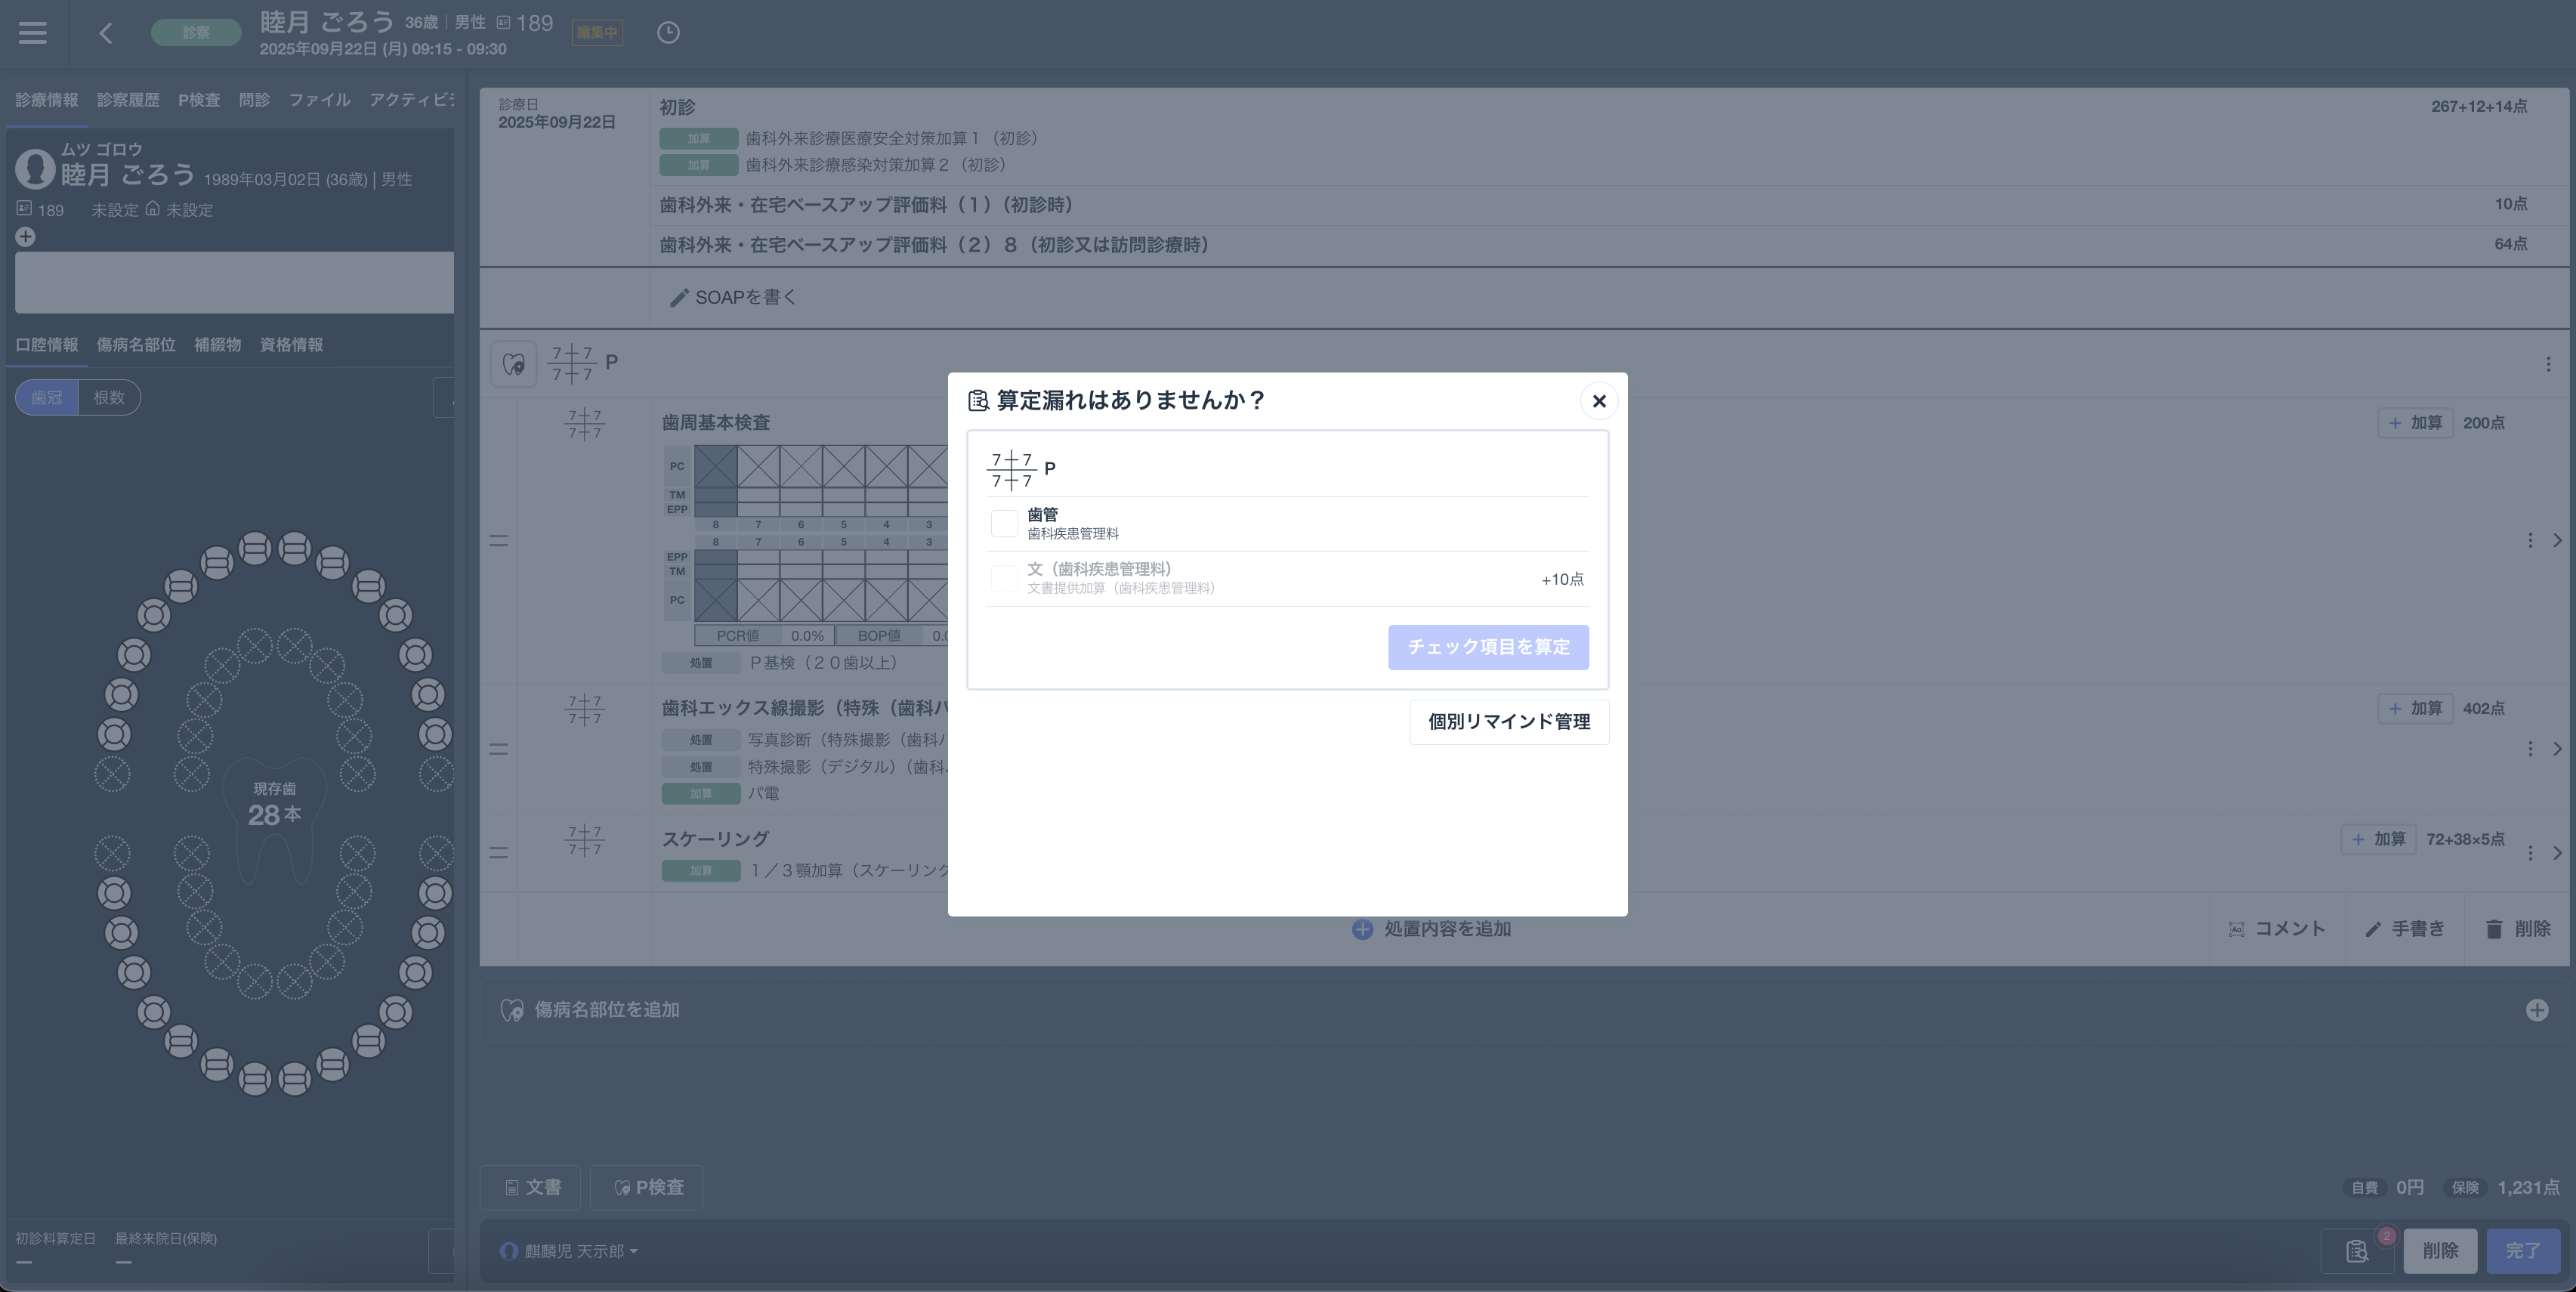Click the tooth icon beside P diagnosis
2576x1292 pixels.
(514, 364)
